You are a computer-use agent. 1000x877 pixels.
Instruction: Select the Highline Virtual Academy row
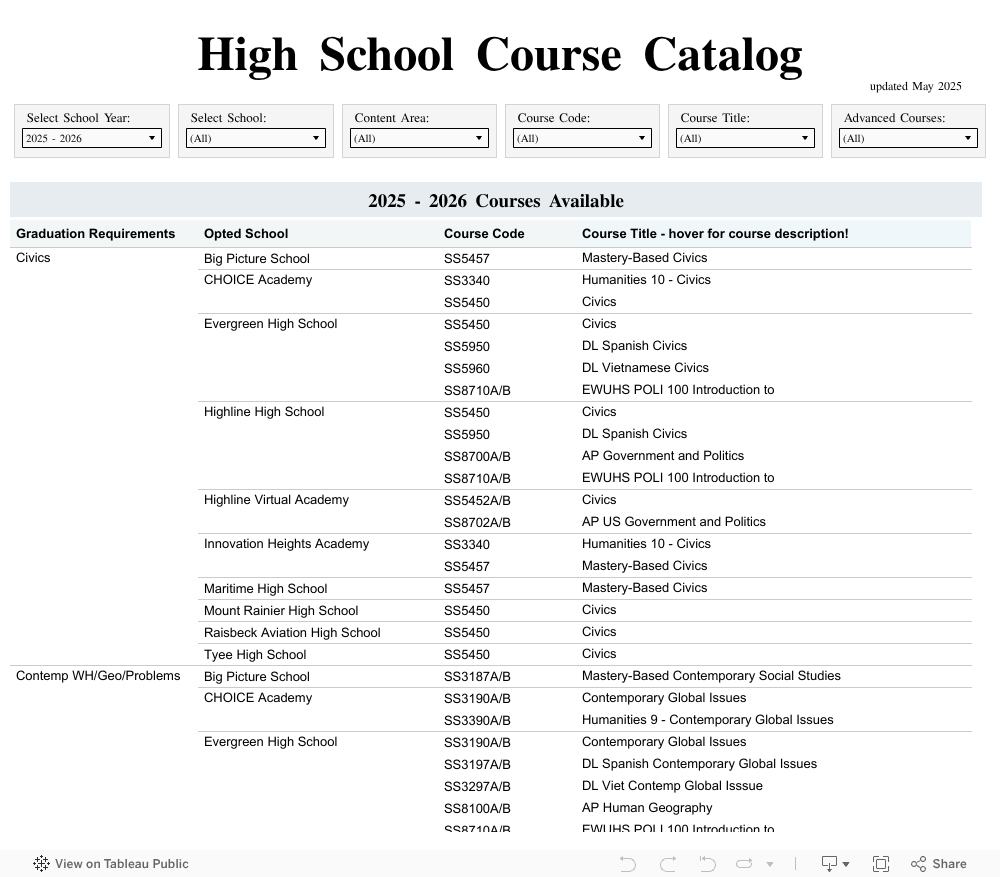[x=276, y=500]
